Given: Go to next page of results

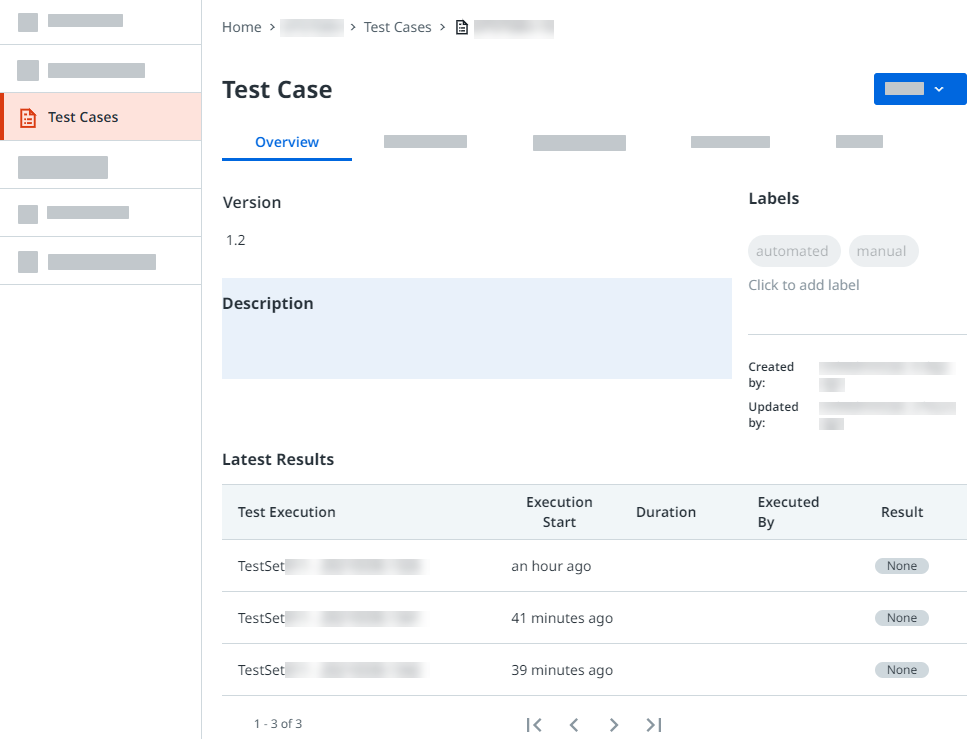Looking at the screenshot, I should pyautogui.click(x=614, y=725).
